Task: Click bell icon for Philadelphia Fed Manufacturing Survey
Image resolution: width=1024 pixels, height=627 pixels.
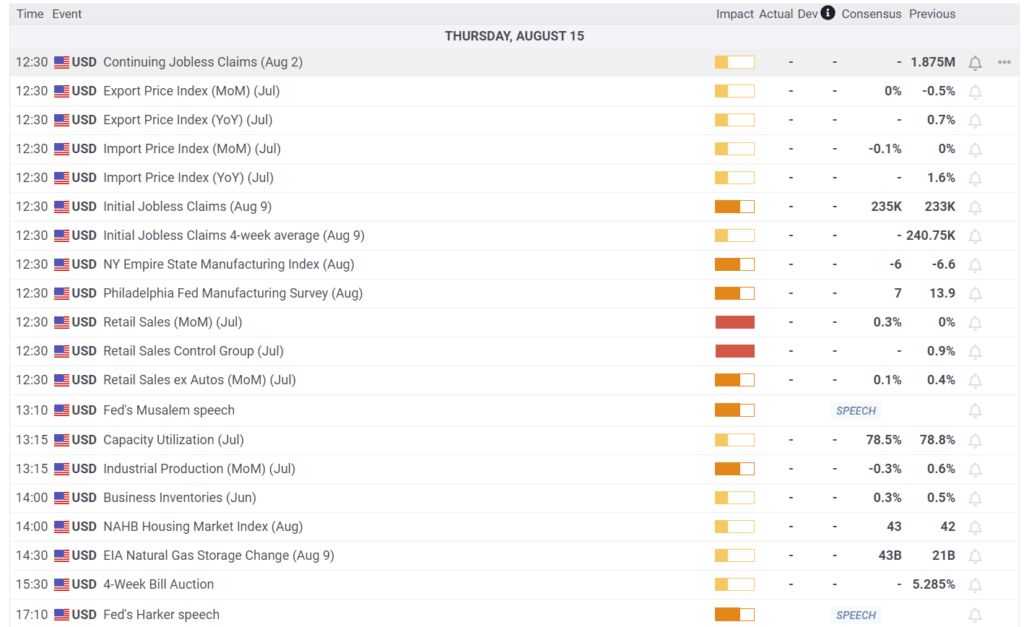Action: (x=975, y=294)
